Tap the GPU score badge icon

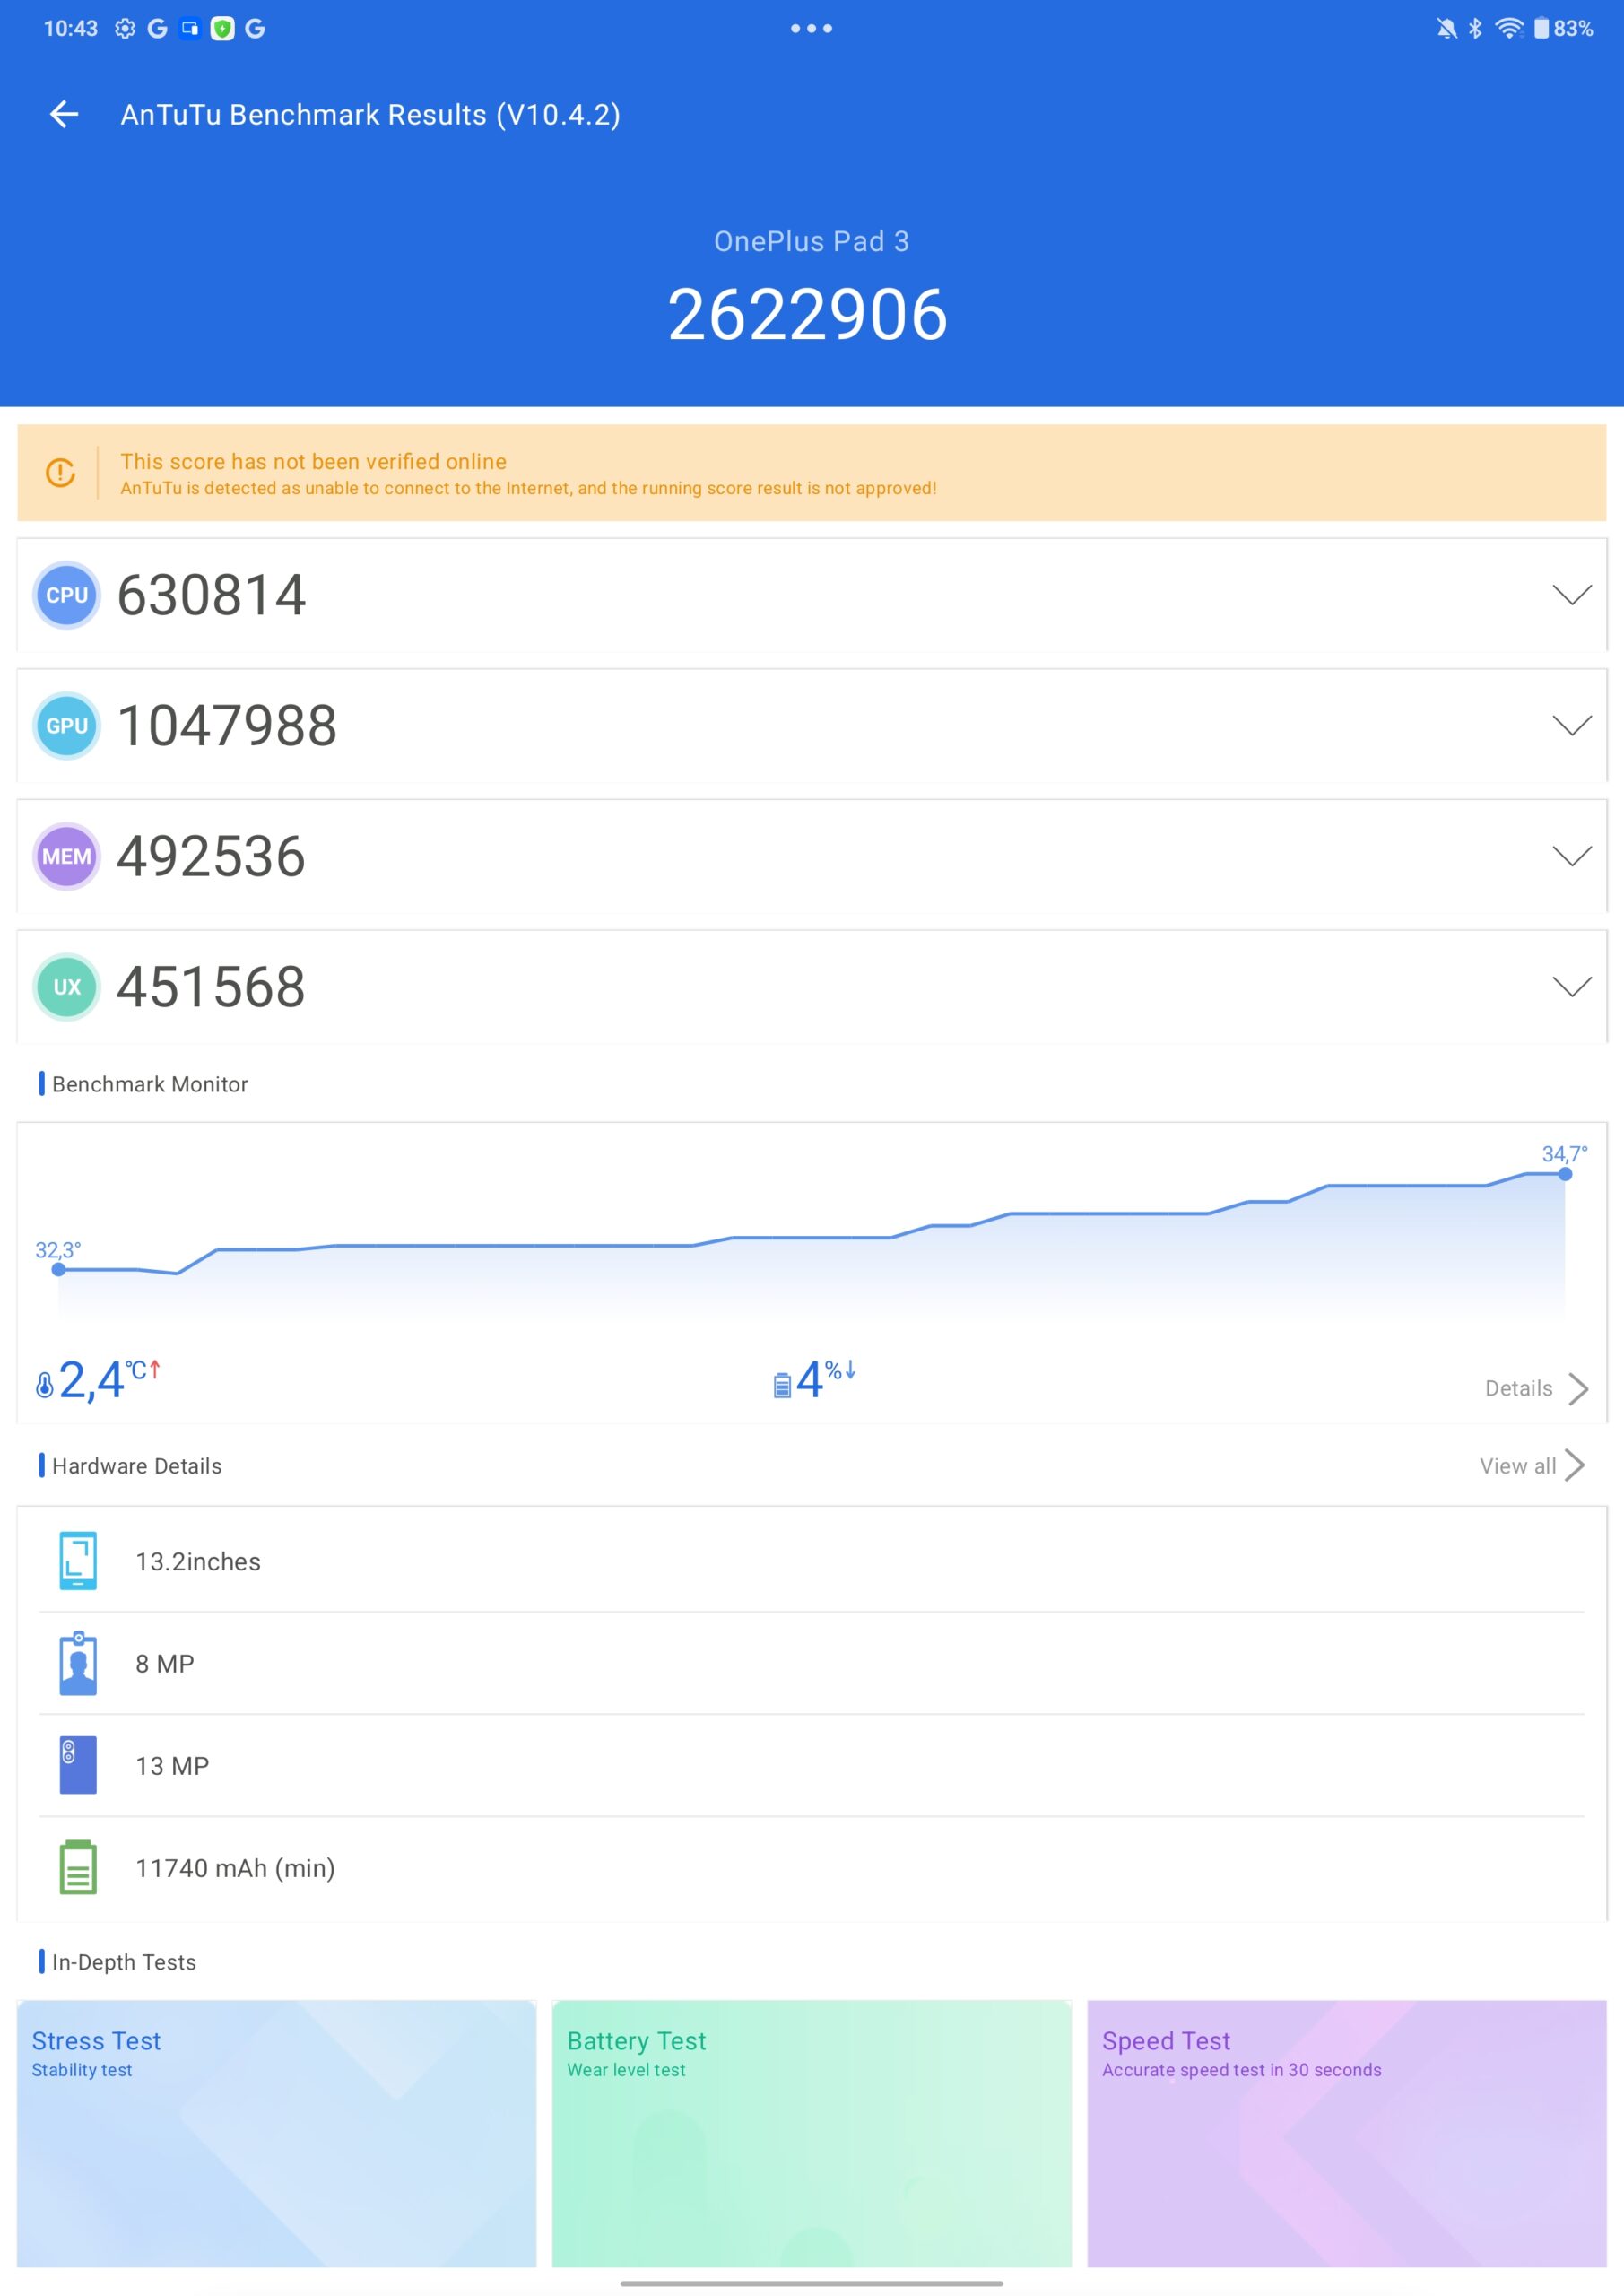point(67,726)
